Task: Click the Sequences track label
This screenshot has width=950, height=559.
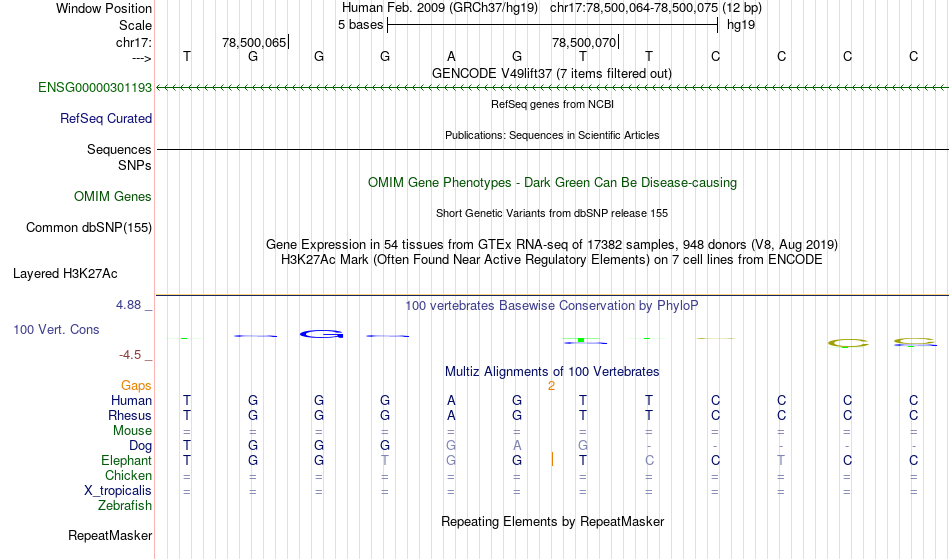Action: (x=119, y=149)
